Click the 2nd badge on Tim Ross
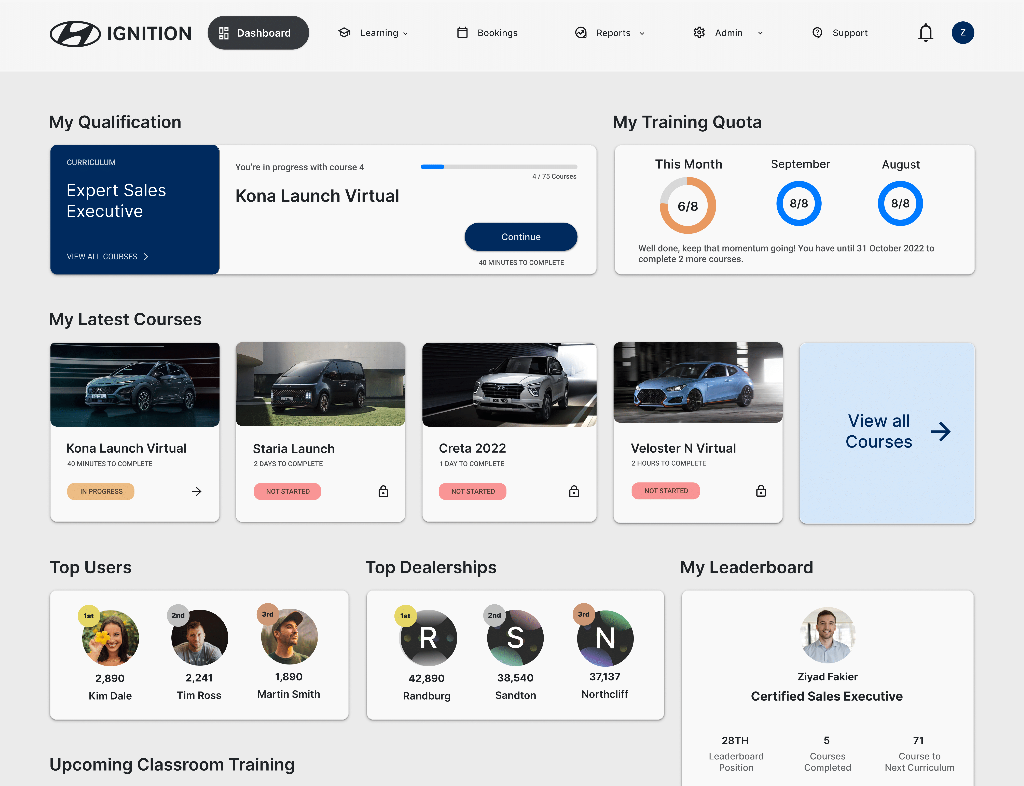This screenshot has width=1024, height=786. coord(178,615)
